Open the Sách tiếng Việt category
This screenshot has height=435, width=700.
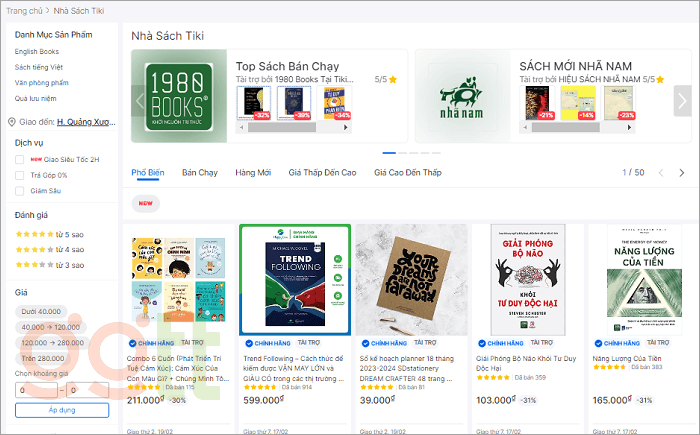click(39, 66)
